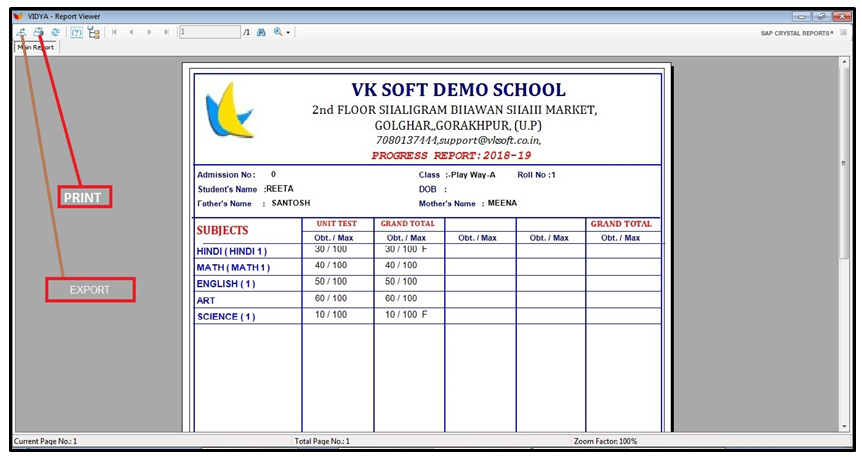Image resolution: width=862 pixels, height=457 pixels.
Task: Restore down the Report Viewer window
Action: point(821,16)
